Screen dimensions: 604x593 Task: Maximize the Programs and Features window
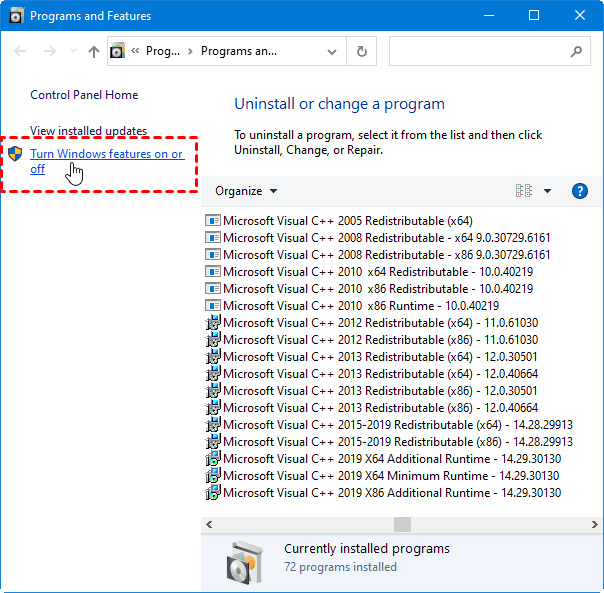click(x=534, y=15)
